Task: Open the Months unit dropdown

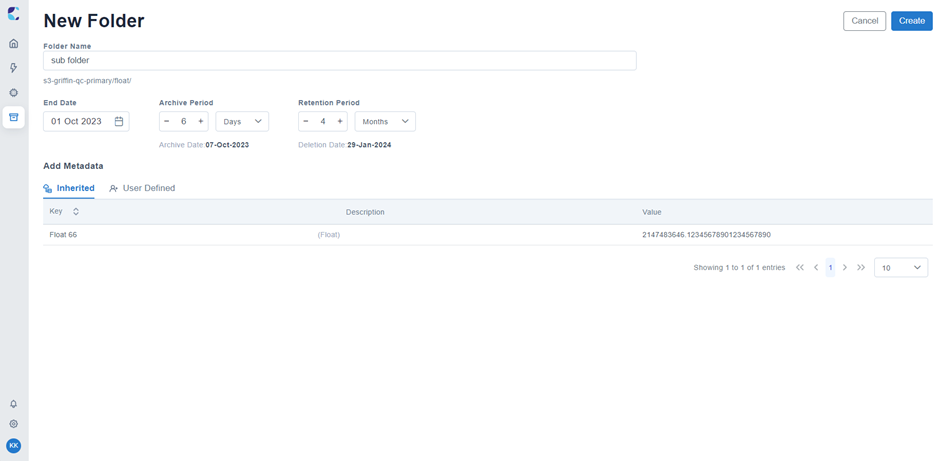Action: coord(385,121)
